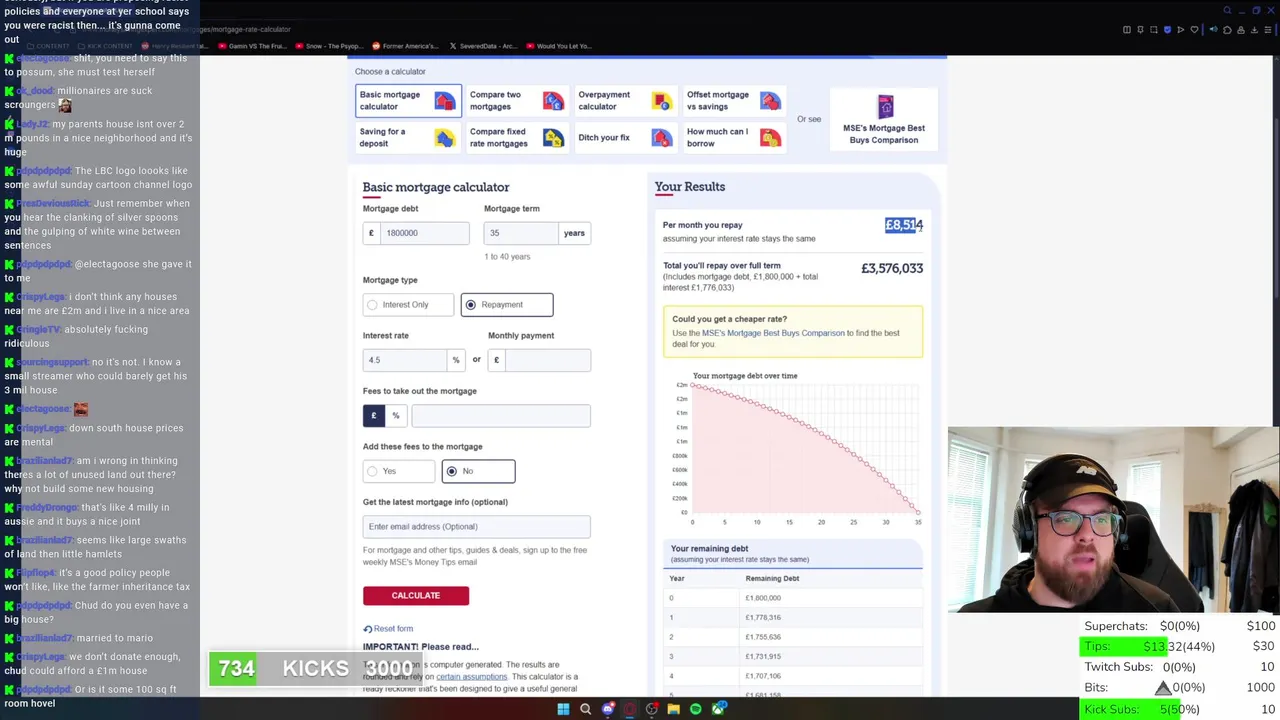Open the Basic mortgage calculator tile
The image size is (1280, 720).
click(x=408, y=101)
